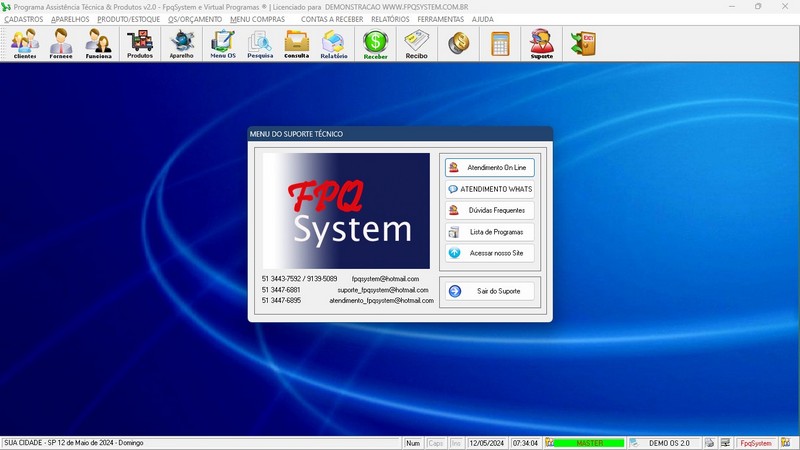Click the Recibo toolbar icon
The width and height of the screenshot is (800, 450).
[x=416, y=44]
